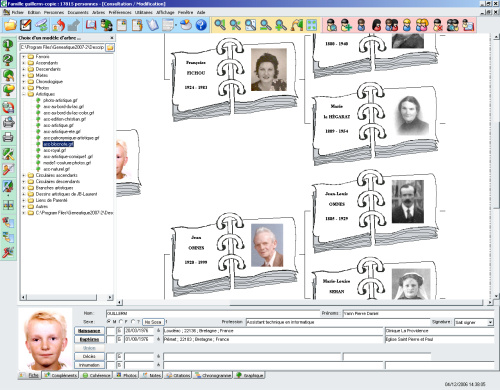Viewport: 500px width, 390px height.
Task: Click the printer icon in the left sidebar
Action: 8,137
